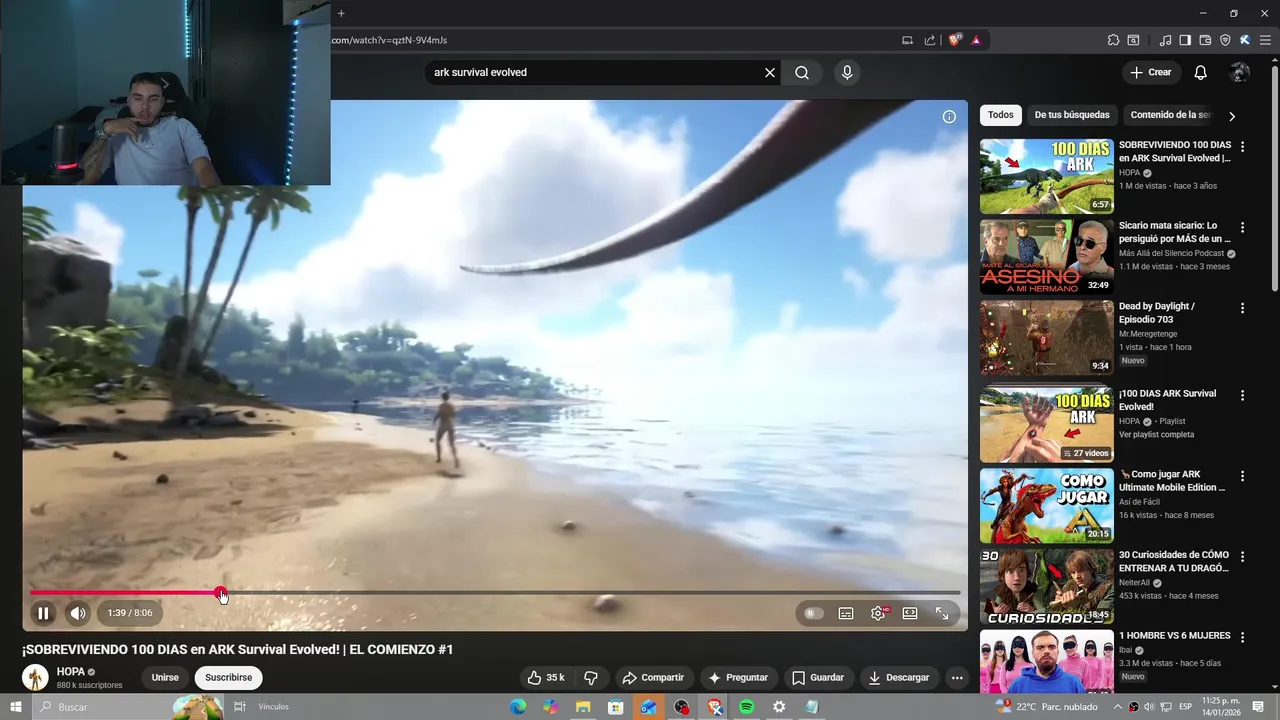Open Windows Start menu

pos(16,707)
